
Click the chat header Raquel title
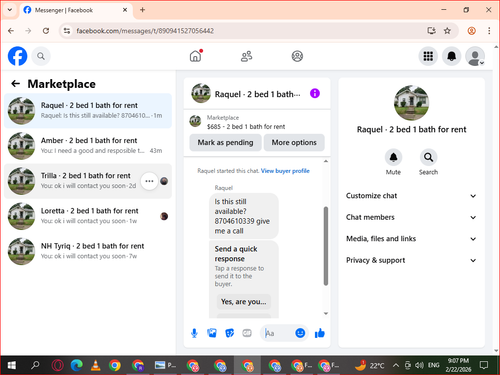point(258,94)
